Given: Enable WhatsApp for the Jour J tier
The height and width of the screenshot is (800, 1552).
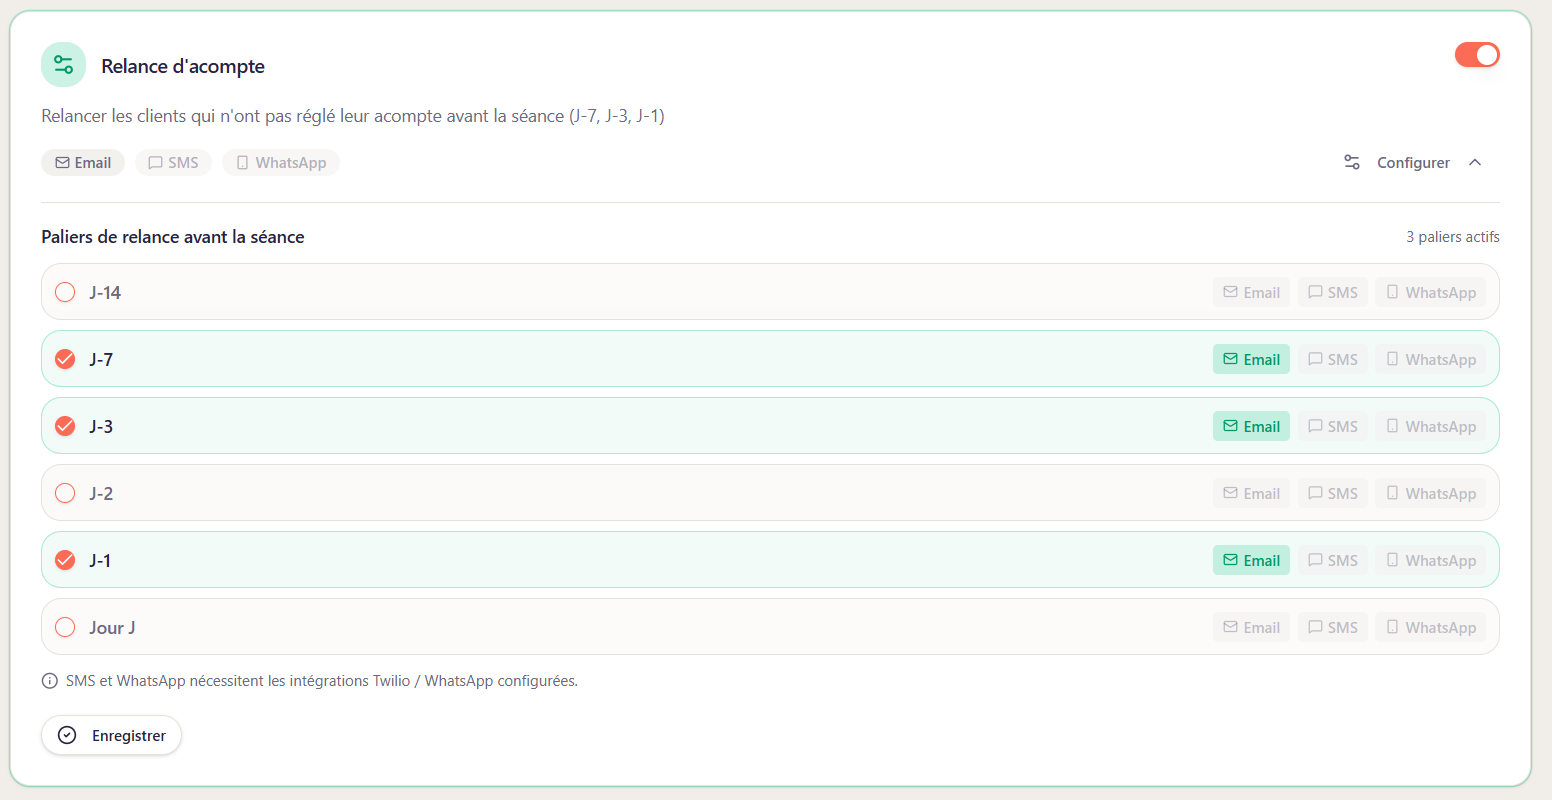Looking at the screenshot, I should click(1430, 627).
